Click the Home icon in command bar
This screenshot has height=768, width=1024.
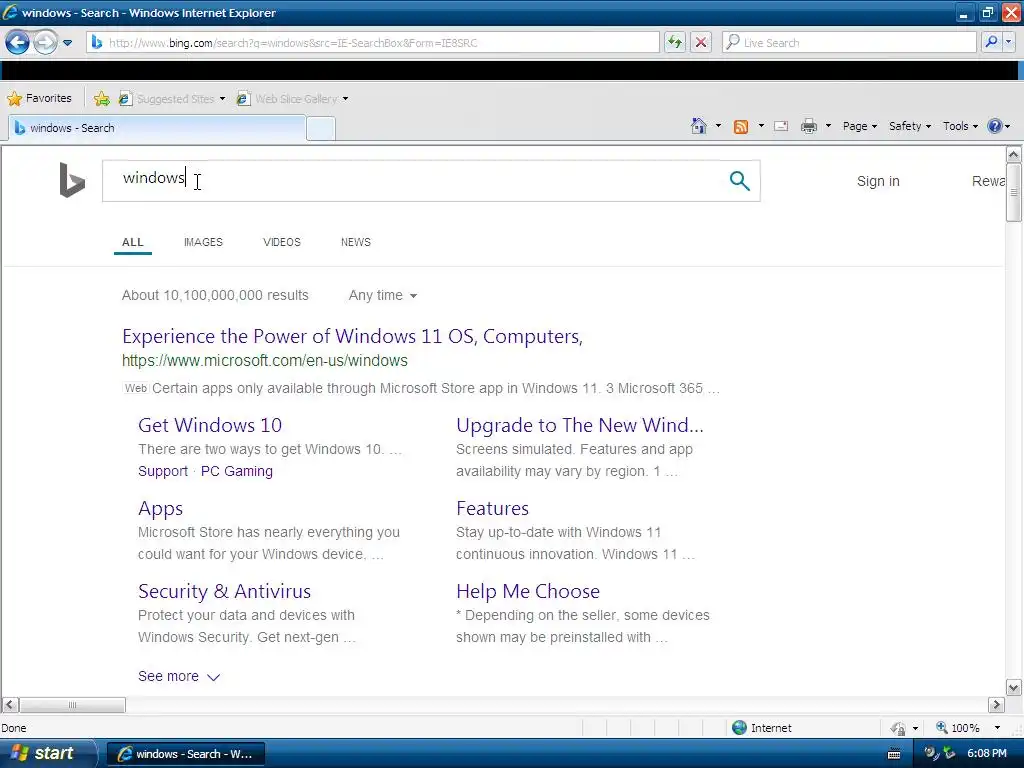[699, 126]
